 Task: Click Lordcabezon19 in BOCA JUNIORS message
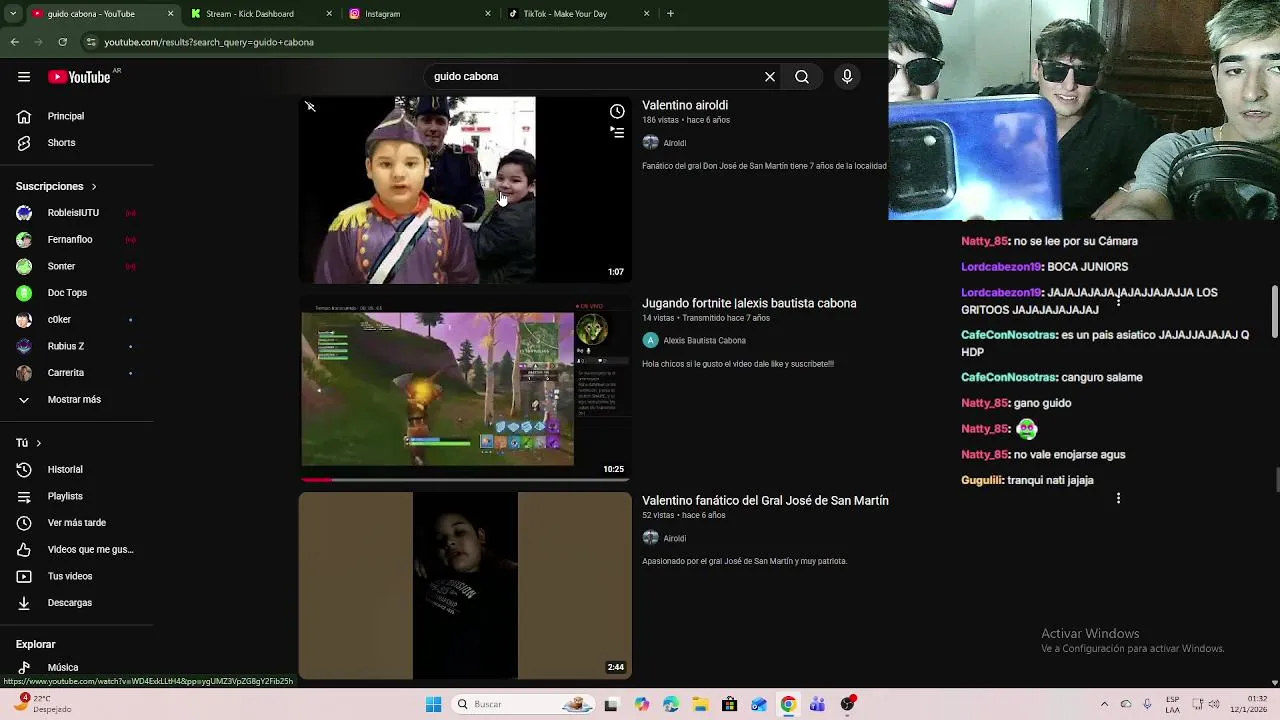tap(1002, 267)
